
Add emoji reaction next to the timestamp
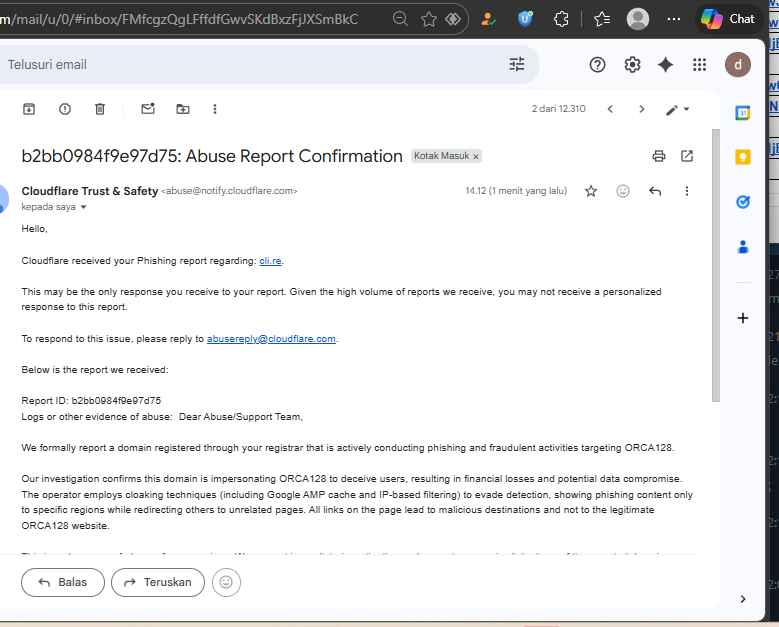[x=623, y=191]
